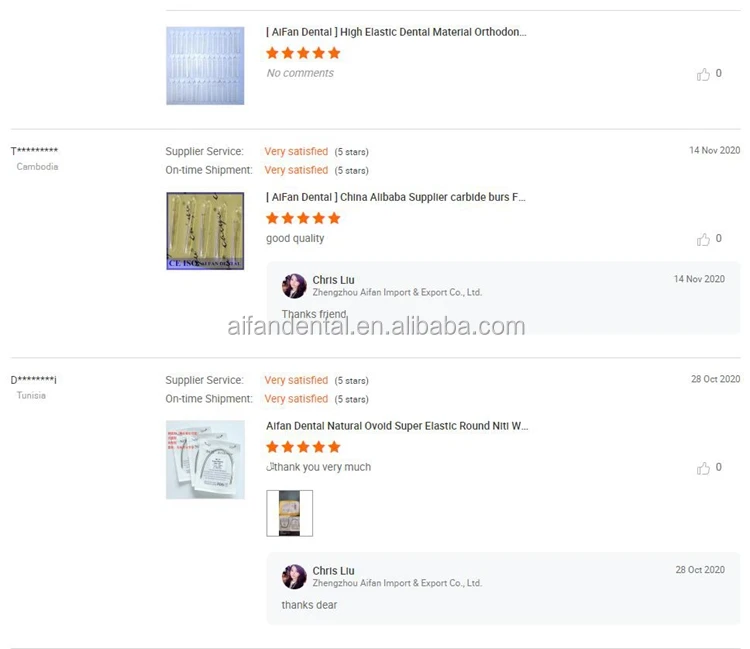Open Natural Ovoid Super Elastic Round Niti link

(397, 426)
